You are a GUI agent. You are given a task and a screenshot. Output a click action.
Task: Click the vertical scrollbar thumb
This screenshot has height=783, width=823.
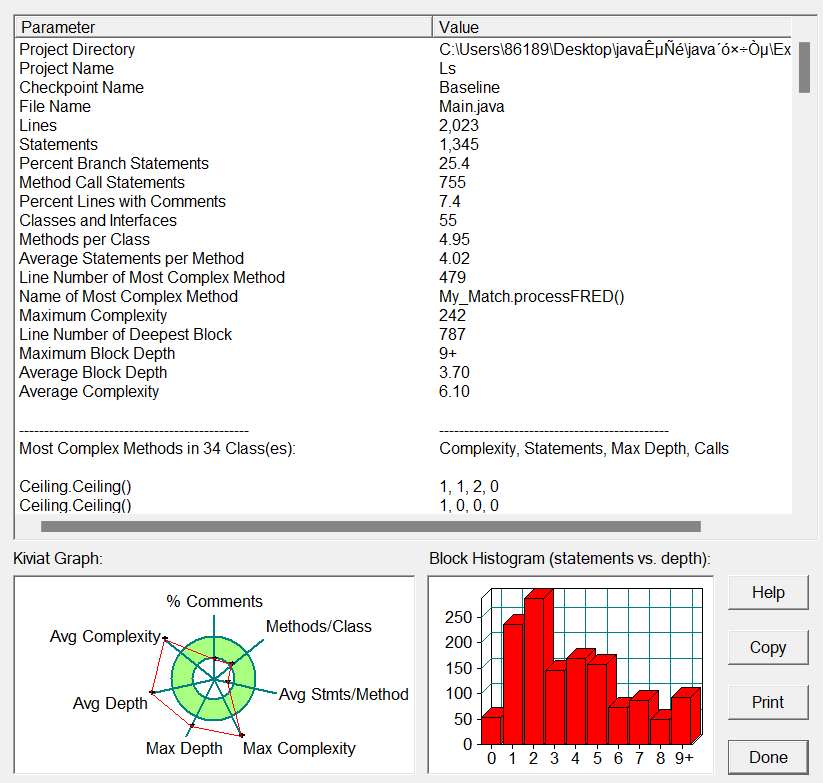[x=804, y=67]
